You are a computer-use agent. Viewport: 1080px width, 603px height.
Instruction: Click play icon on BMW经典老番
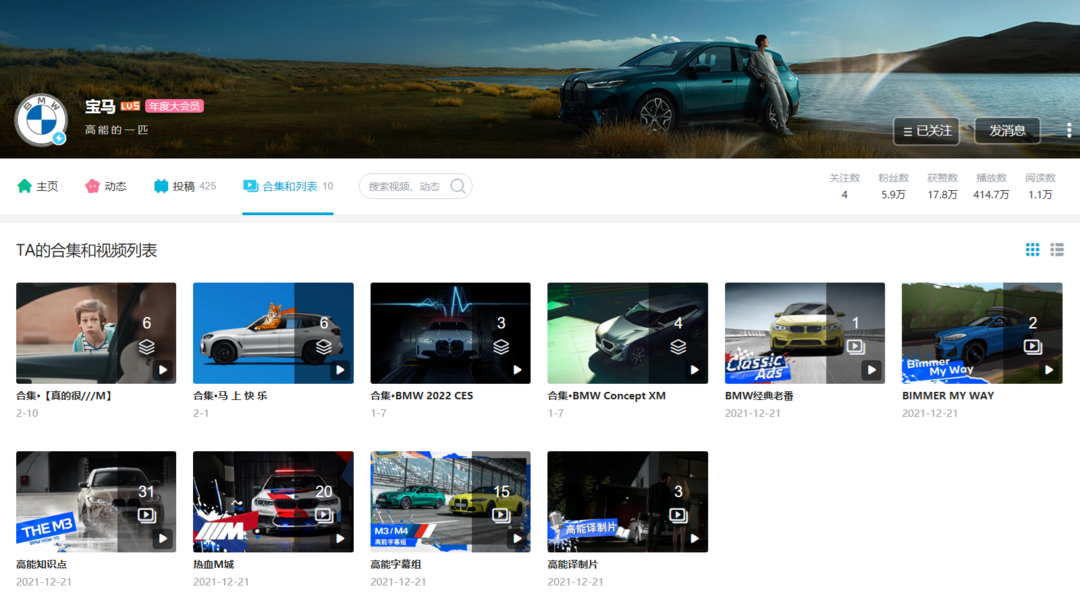click(871, 370)
